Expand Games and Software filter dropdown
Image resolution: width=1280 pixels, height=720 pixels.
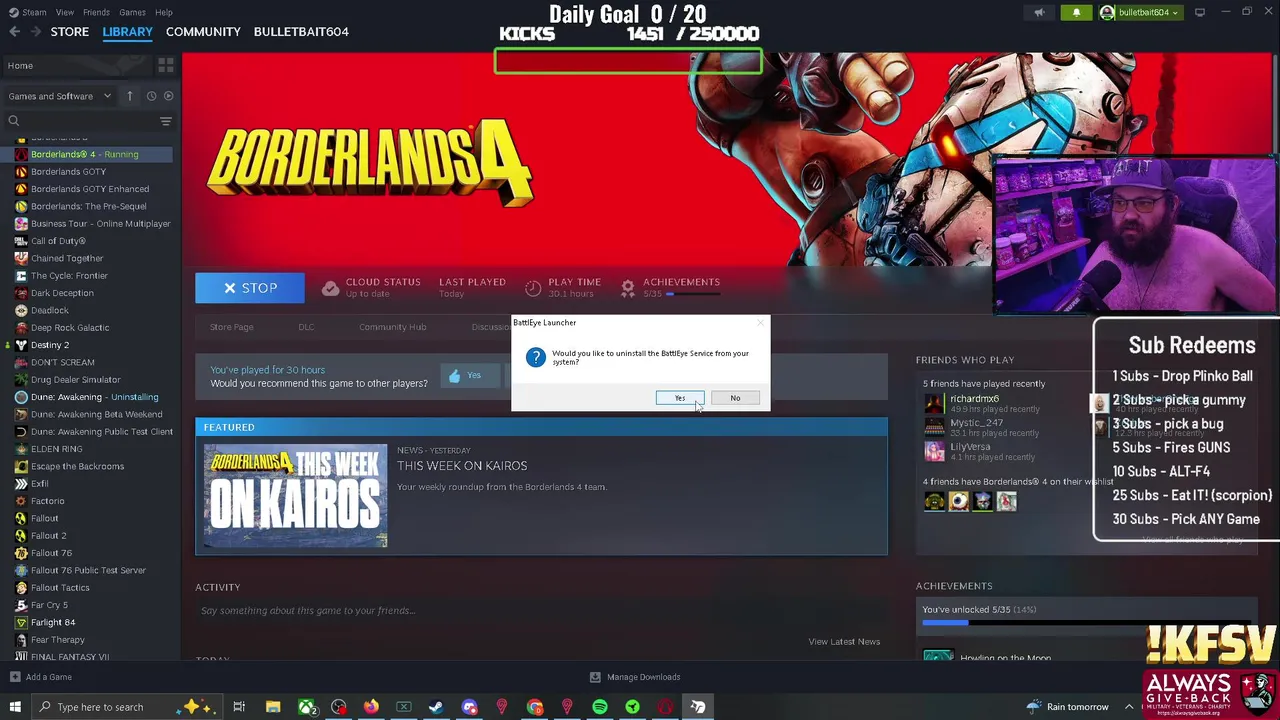59,96
